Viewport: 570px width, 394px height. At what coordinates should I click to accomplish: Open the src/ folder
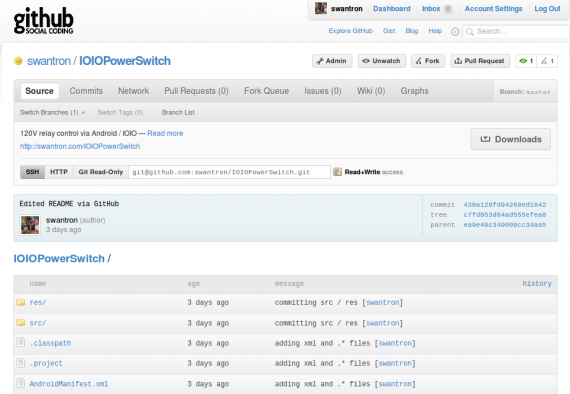point(38,323)
